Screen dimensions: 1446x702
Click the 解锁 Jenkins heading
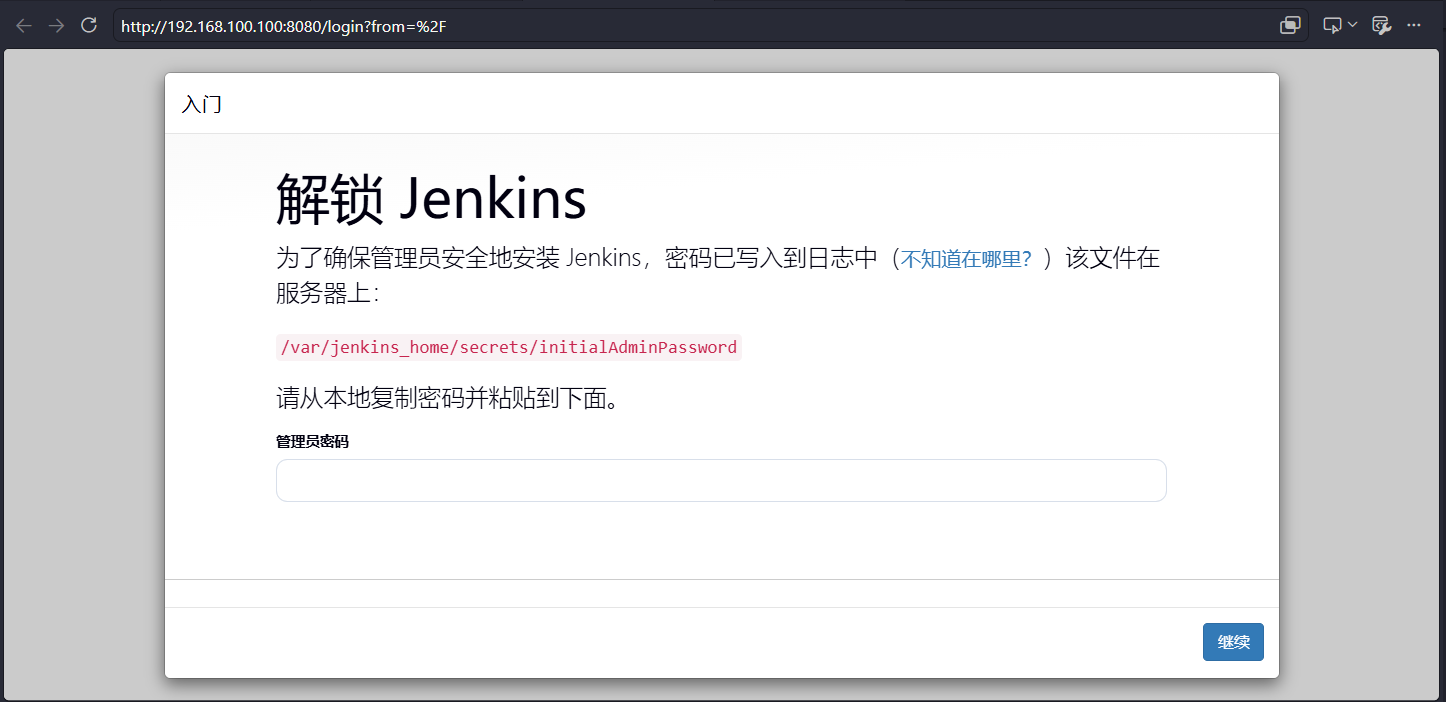pyautogui.click(x=431, y=199)
